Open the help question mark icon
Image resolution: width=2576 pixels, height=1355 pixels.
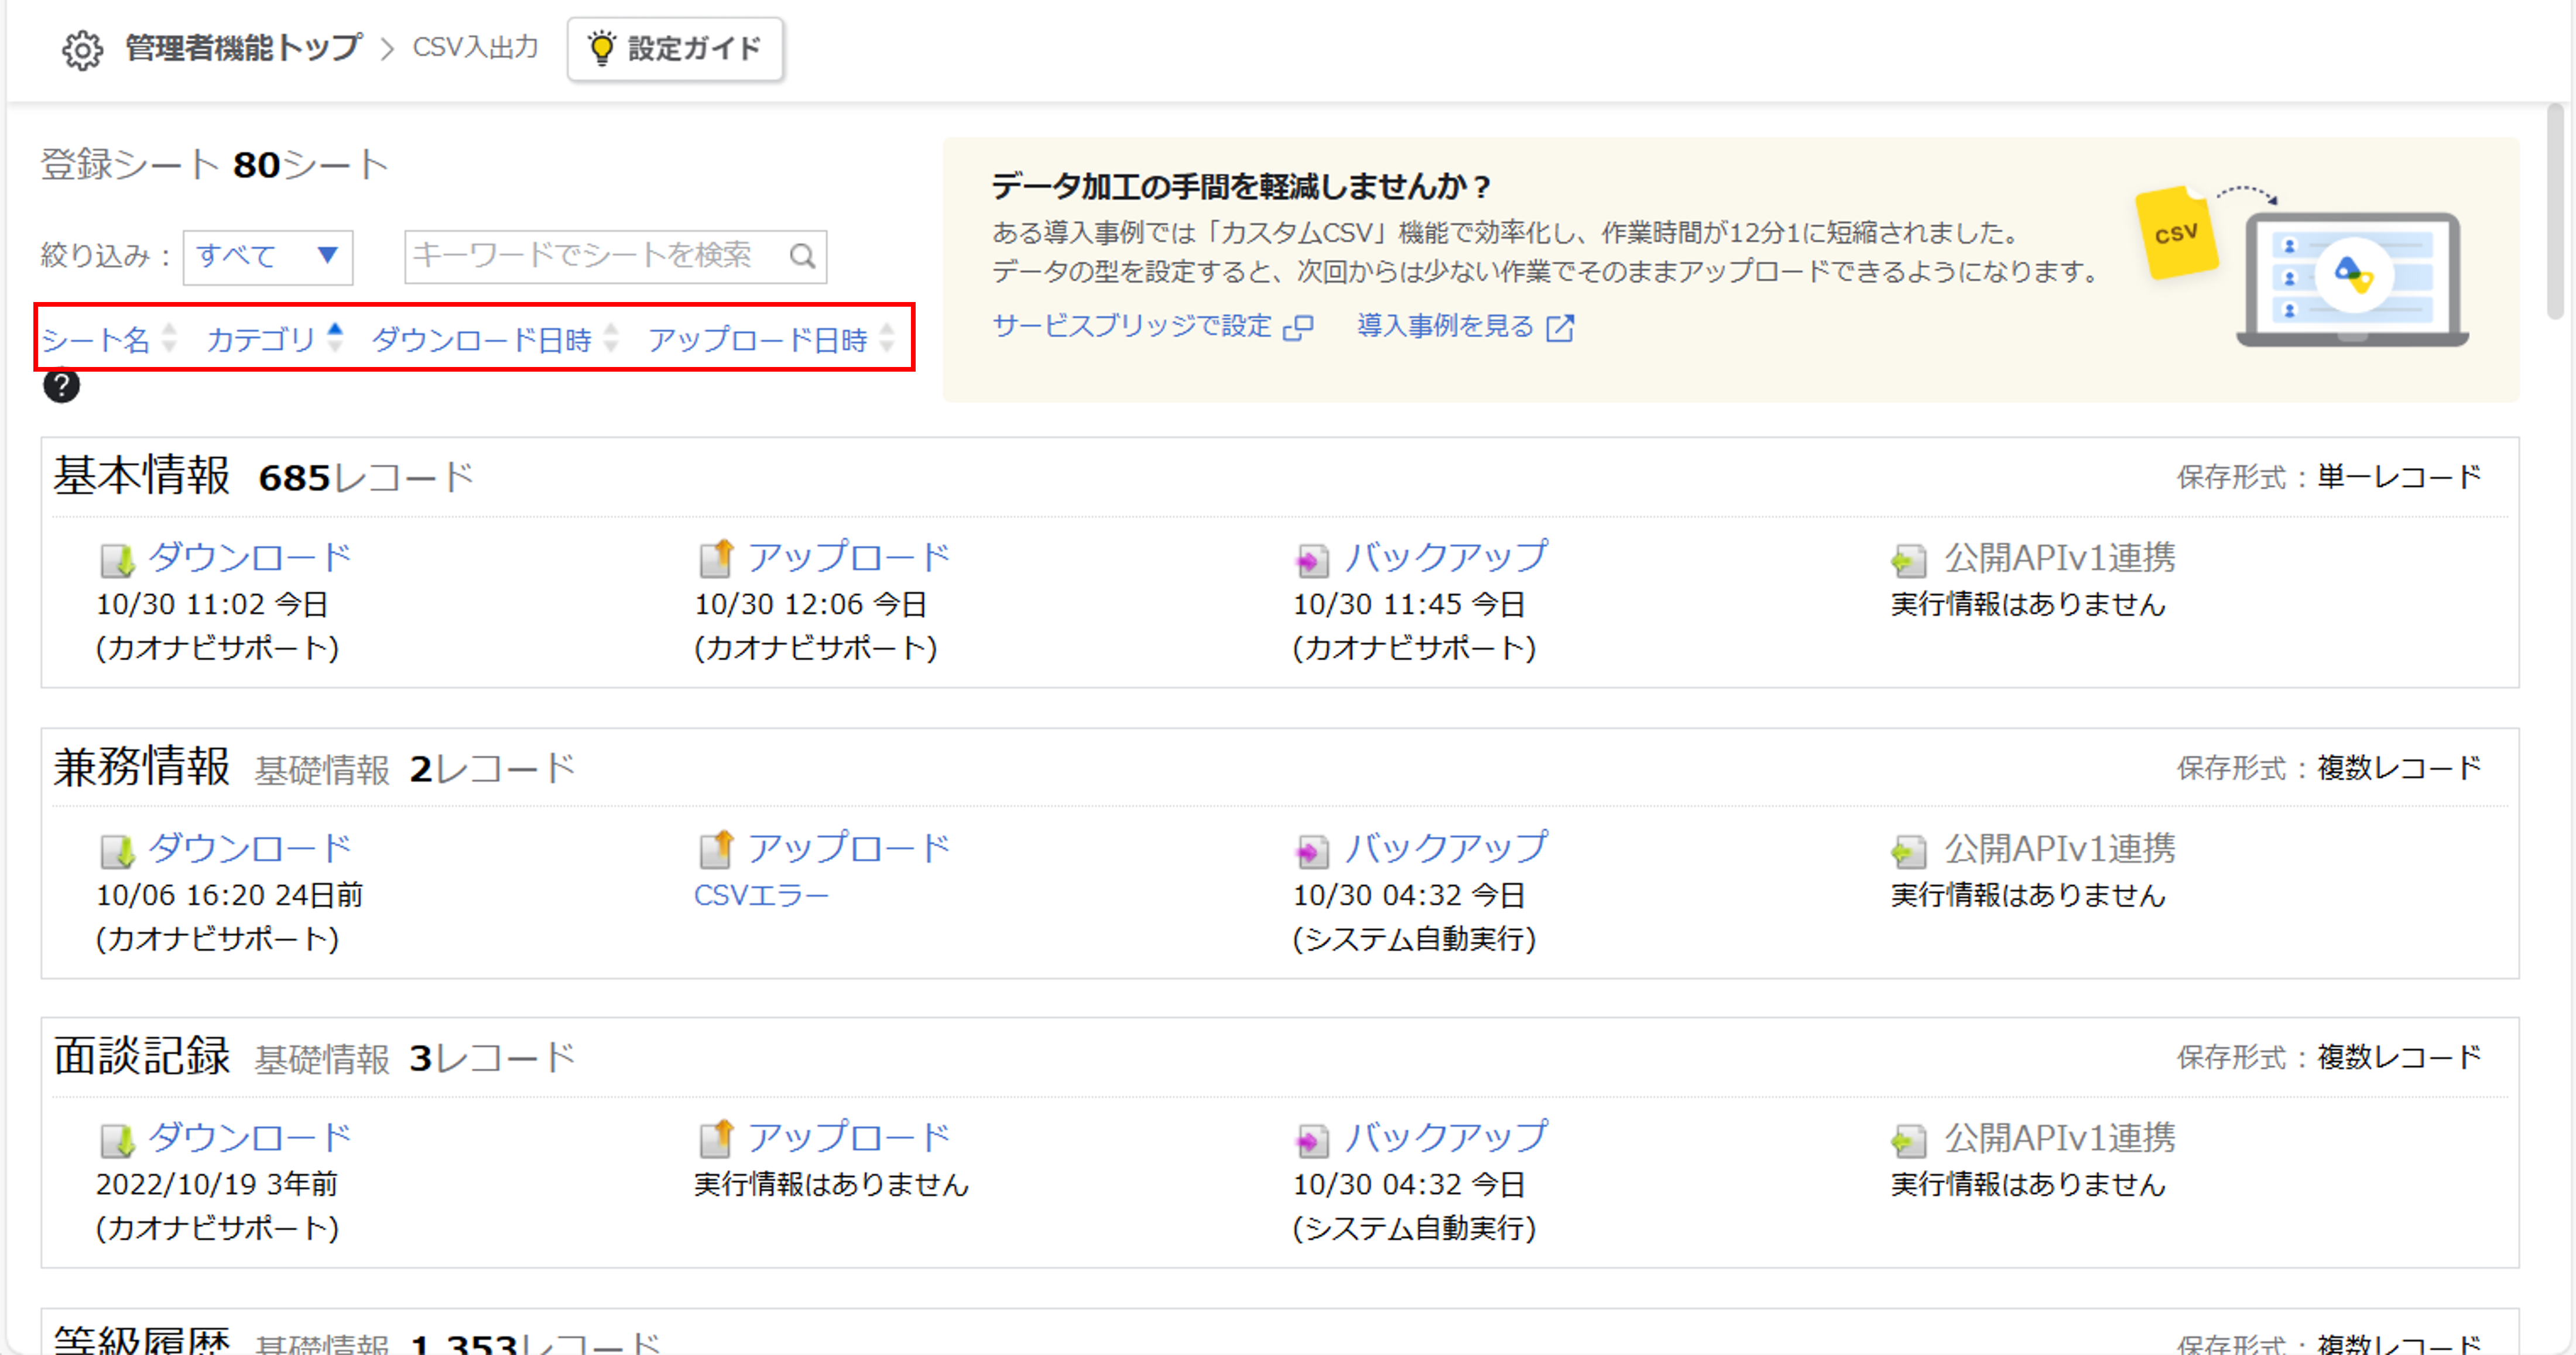(62, 387)
